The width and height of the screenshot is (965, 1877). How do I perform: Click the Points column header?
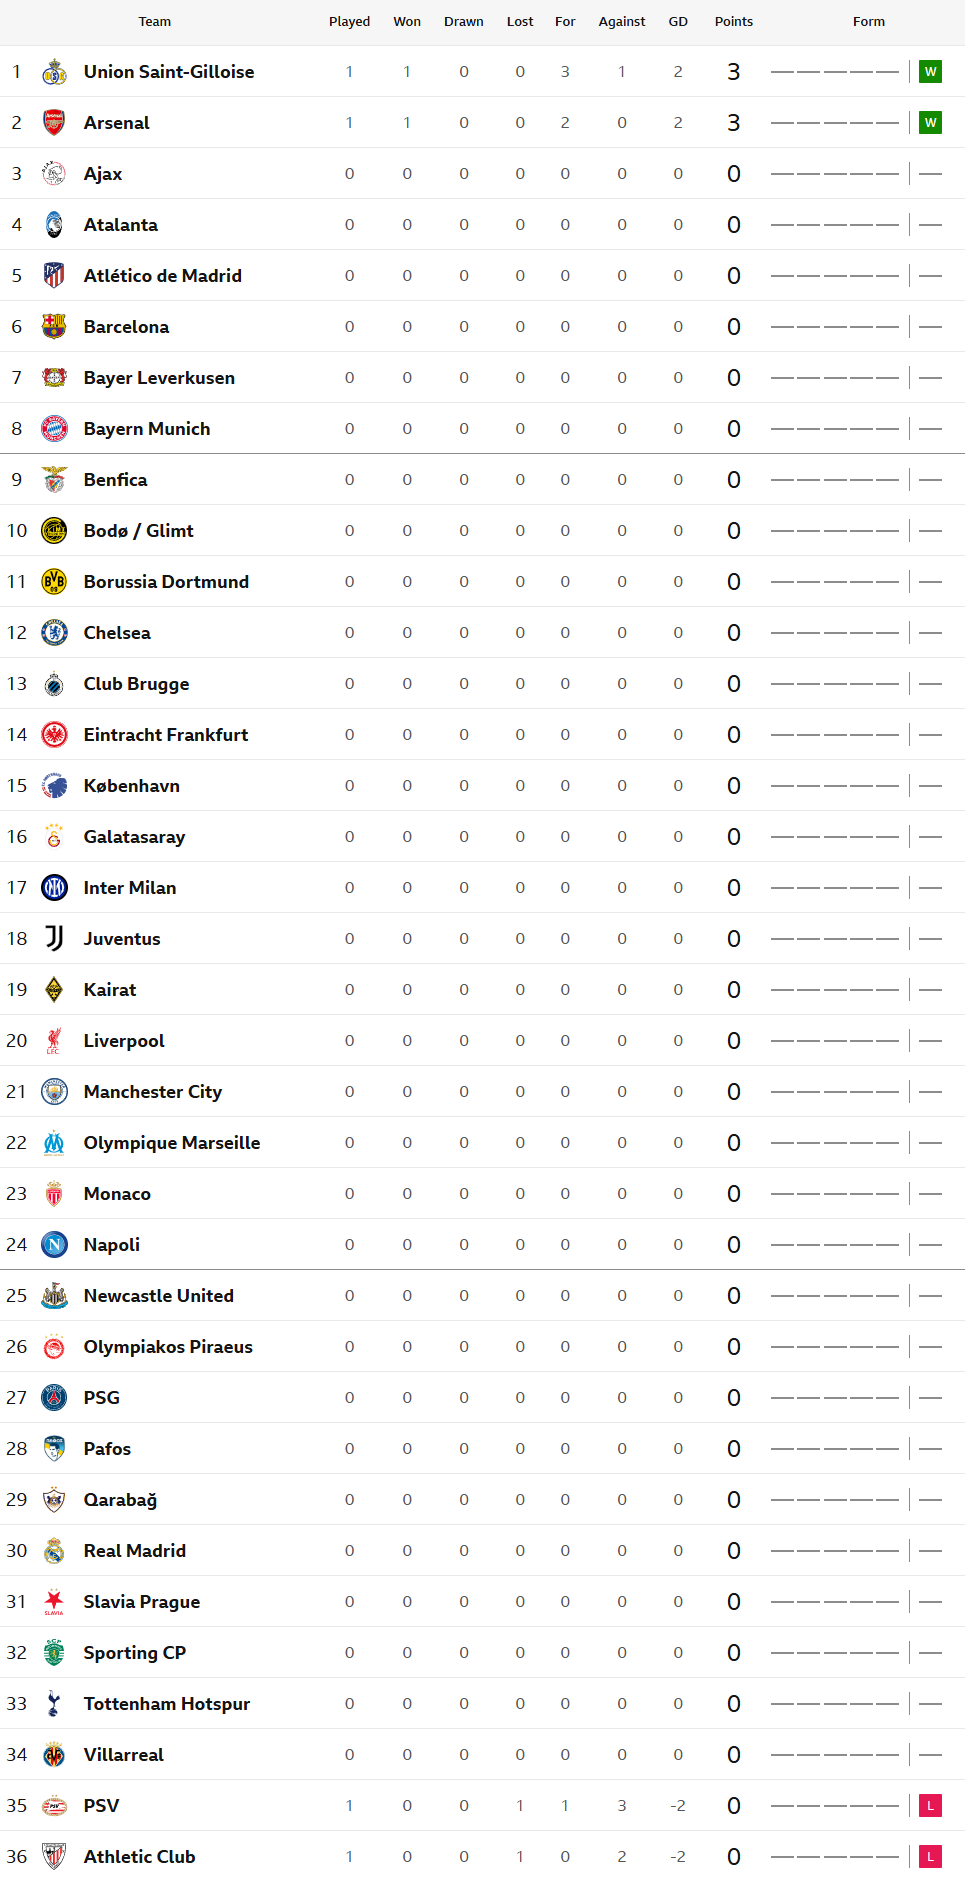point(734,22)
